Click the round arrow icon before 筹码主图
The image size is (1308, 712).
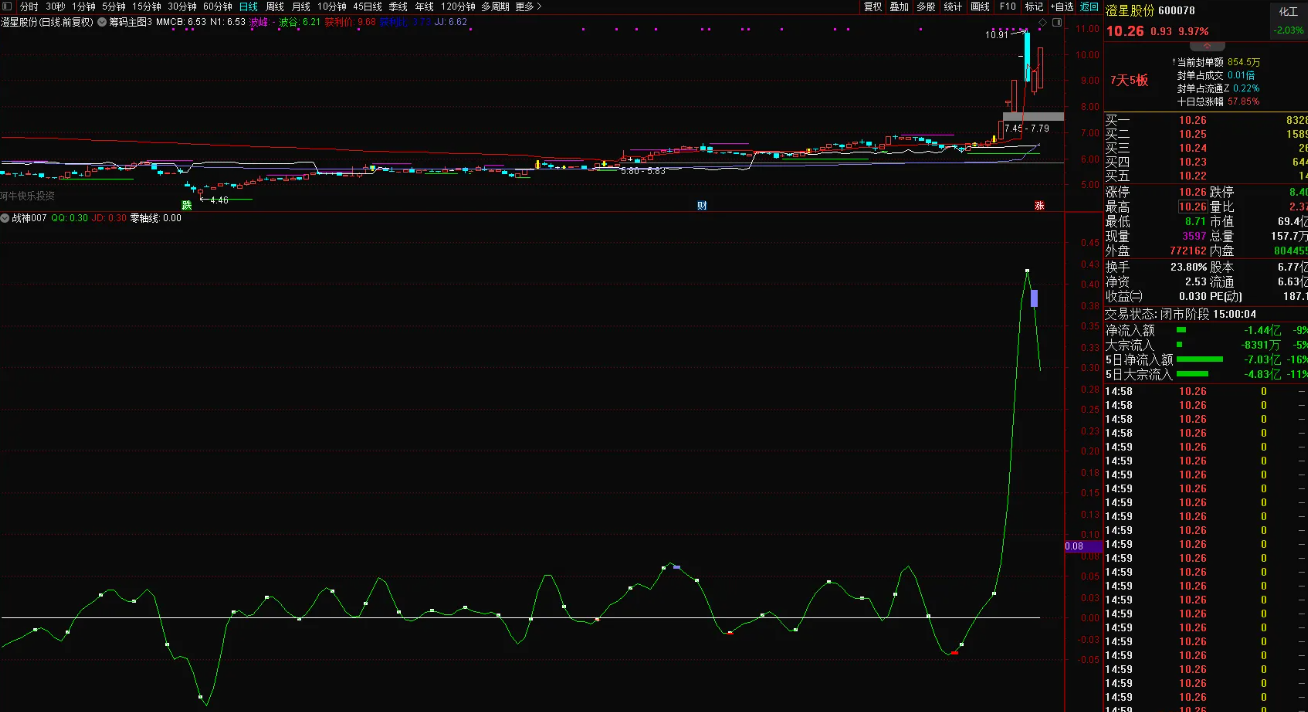(x=101, y=21)
